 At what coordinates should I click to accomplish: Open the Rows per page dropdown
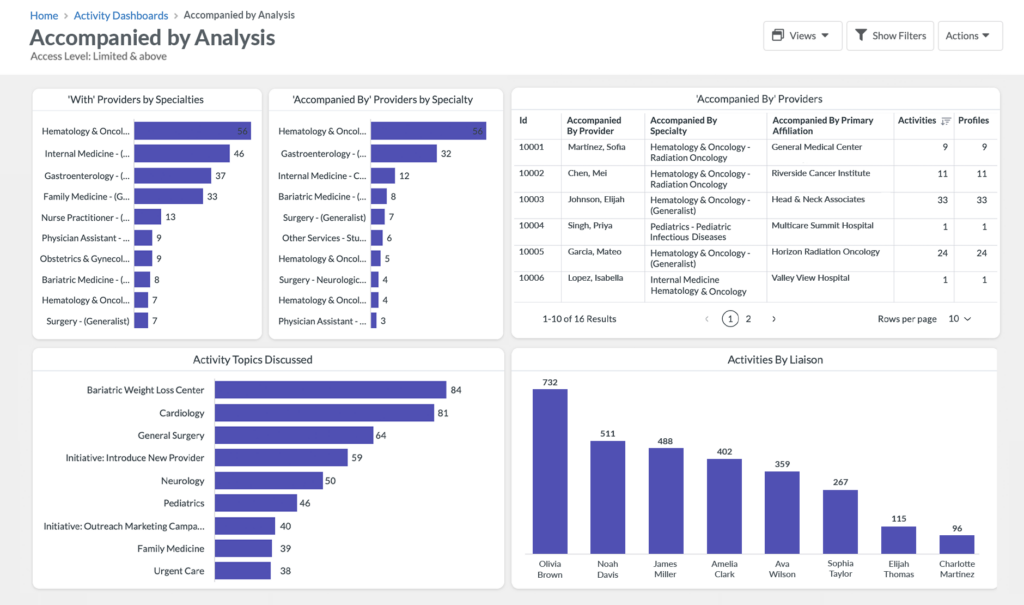click(958, 317)
